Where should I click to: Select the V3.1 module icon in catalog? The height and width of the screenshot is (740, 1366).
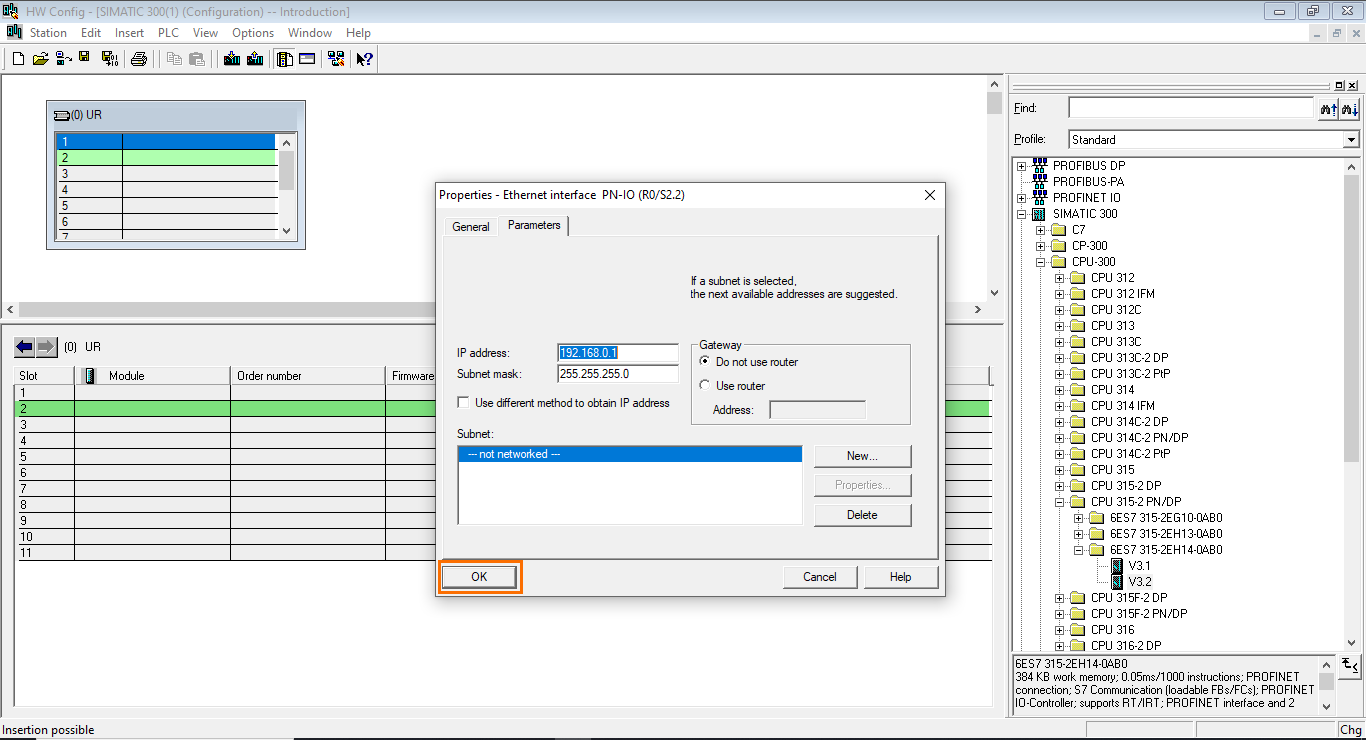[1117, 566]
